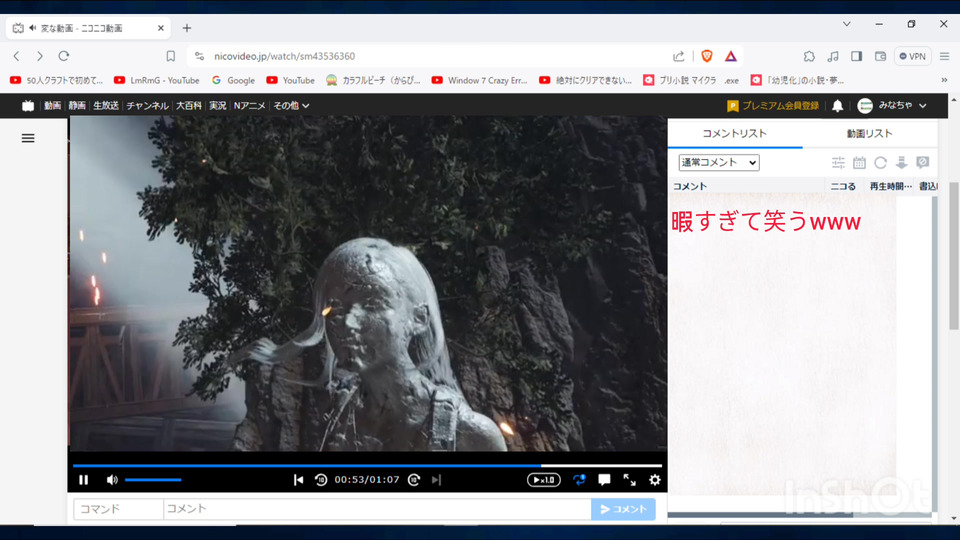Image resolution: width=960 pixels, height=540 pixels.
Task: Open Google bookmark
Action: click(x=233, y=80)
